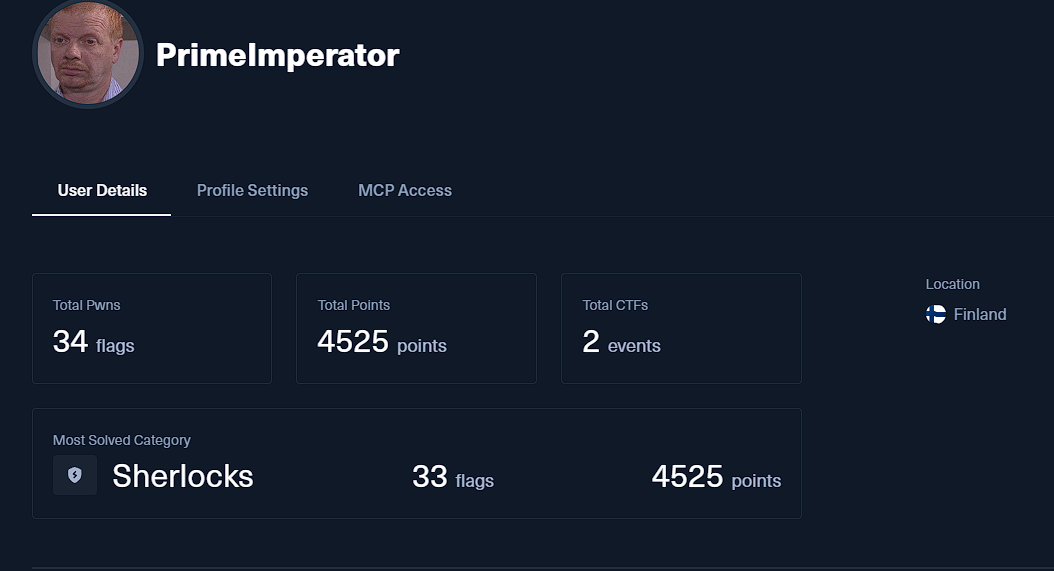Click the Total CTFs label
This screenshot has width=1054, height=571.
616,305
